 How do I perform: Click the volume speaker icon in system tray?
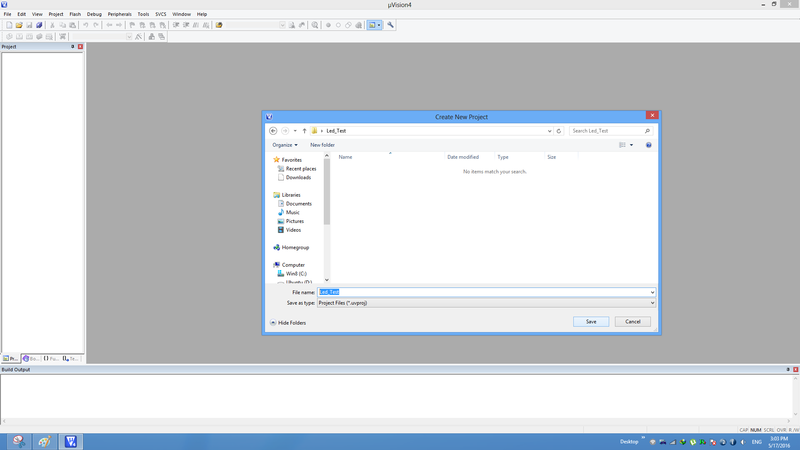(x=743, y=442)
